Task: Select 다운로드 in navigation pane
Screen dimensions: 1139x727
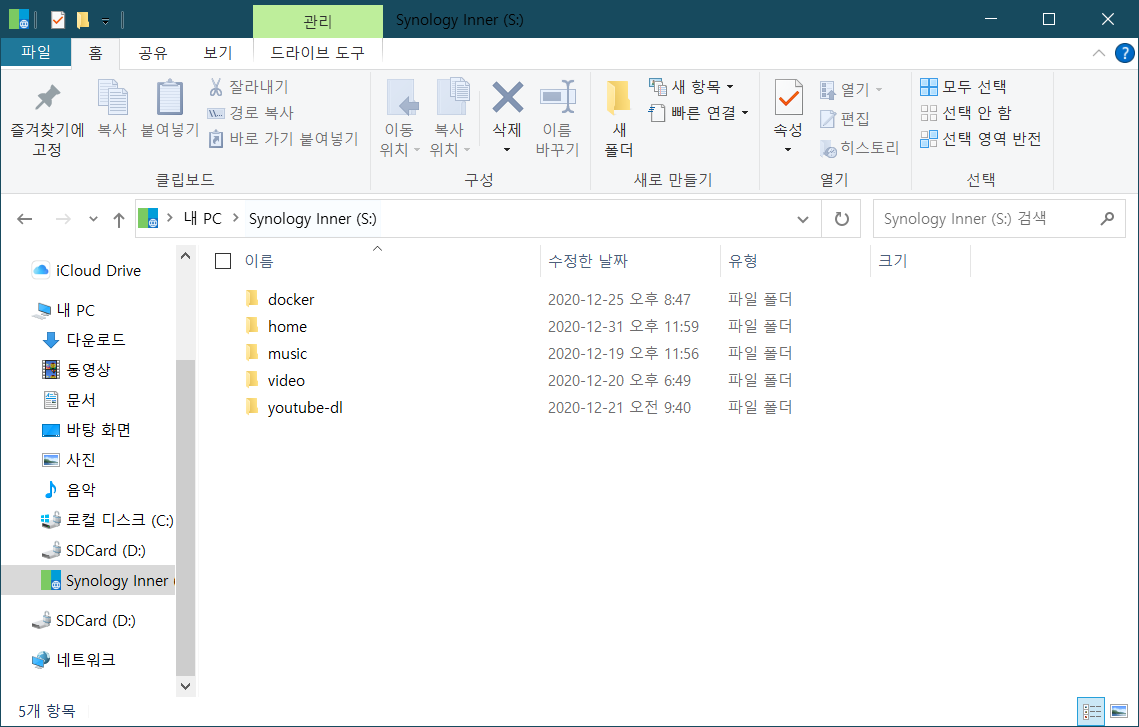Action: (84, 339)
